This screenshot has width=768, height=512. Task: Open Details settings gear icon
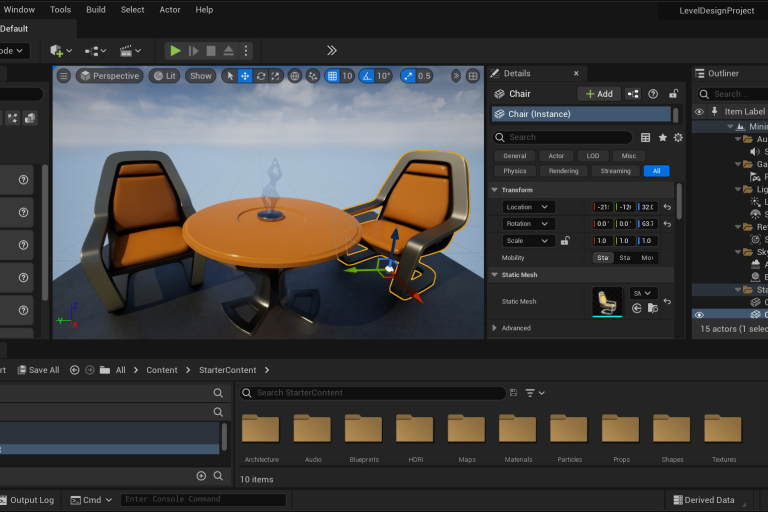tap(678, 137)
